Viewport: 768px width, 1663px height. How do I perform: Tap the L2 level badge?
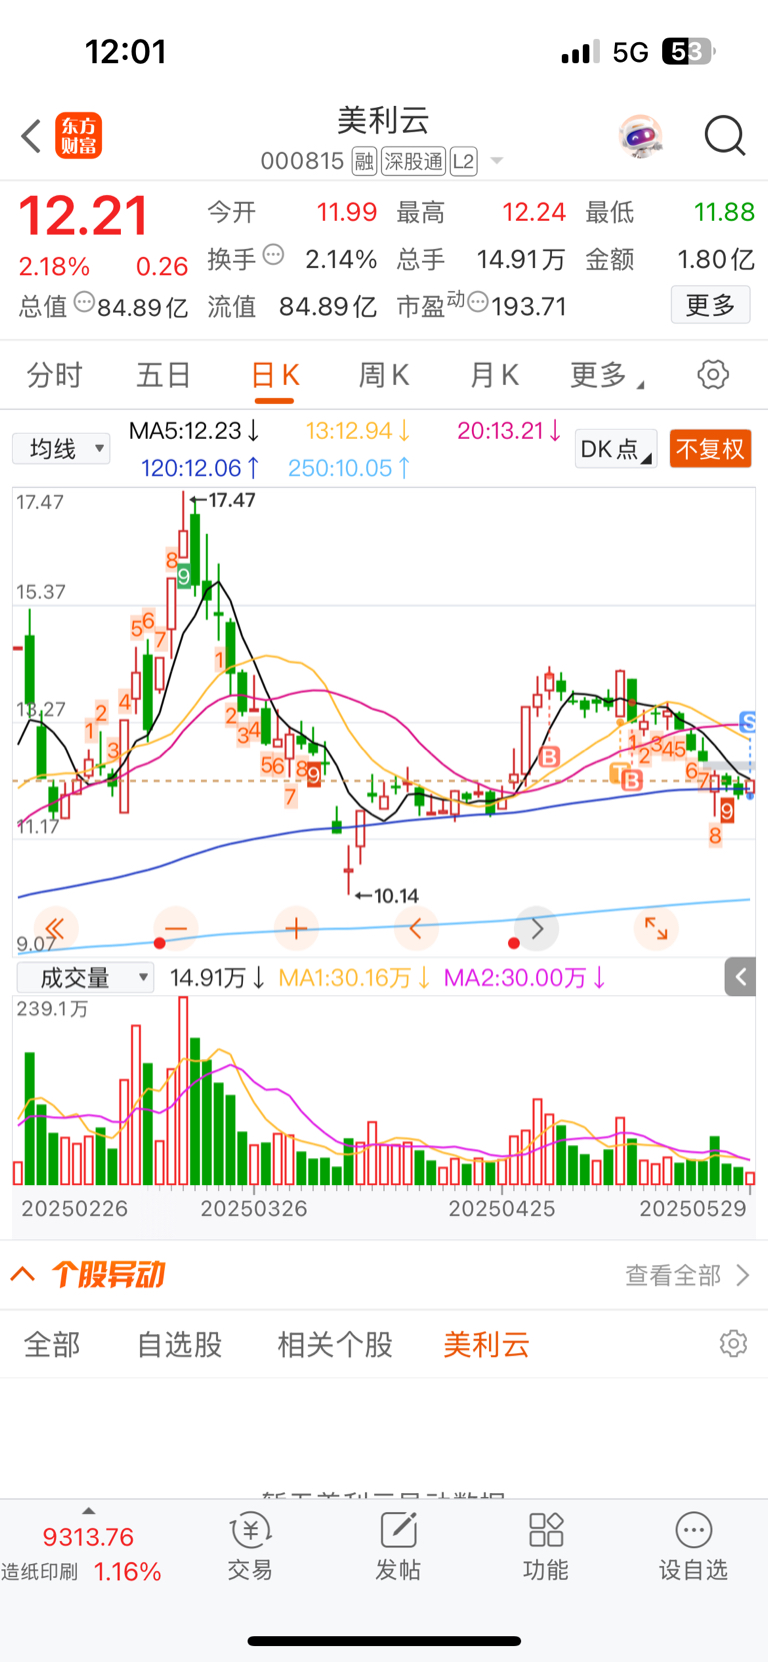464,161
